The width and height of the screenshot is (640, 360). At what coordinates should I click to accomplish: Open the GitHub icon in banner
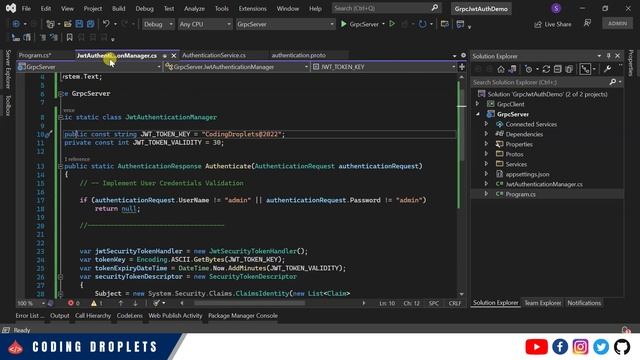click(x=622, y=347)
